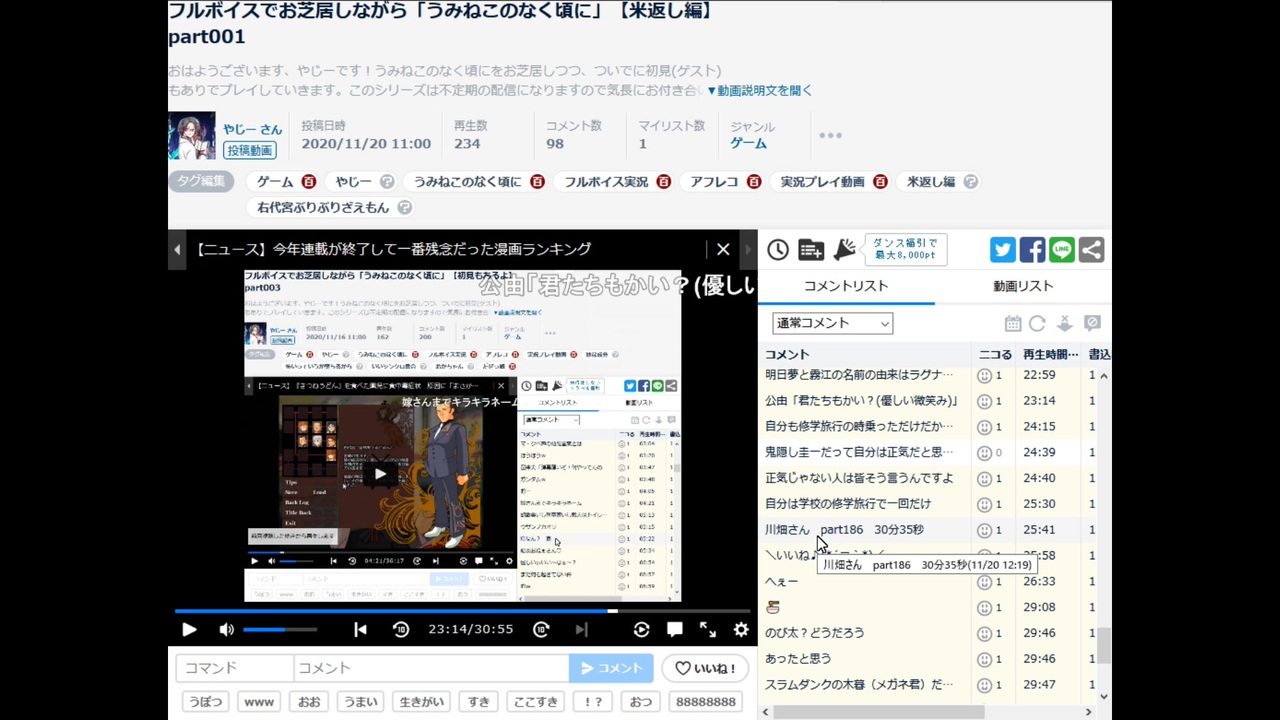Image resolution: width=1280 pixels, height=720 pixels.
Task: Open the three-dots more menu
Action: [830, 135]
